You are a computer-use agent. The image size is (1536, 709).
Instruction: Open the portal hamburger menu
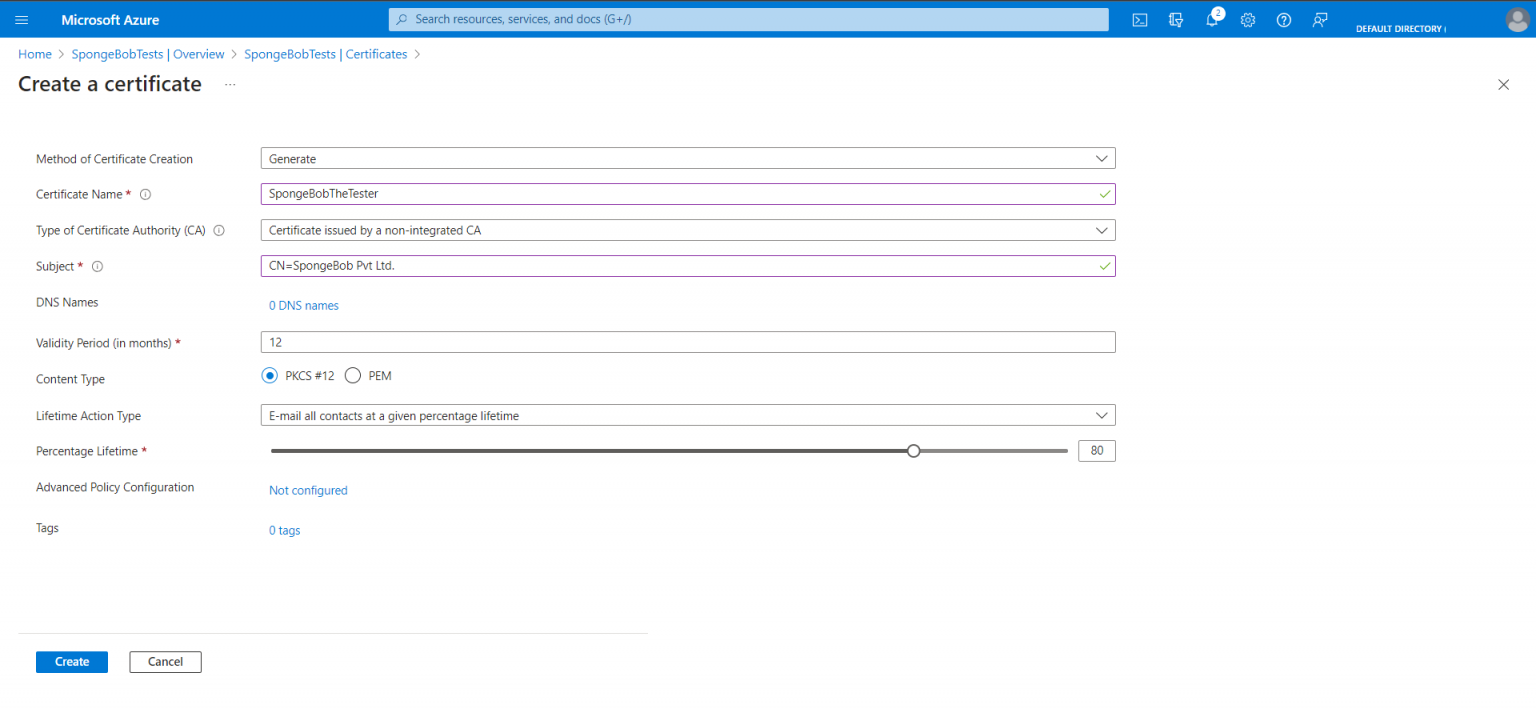22,19
